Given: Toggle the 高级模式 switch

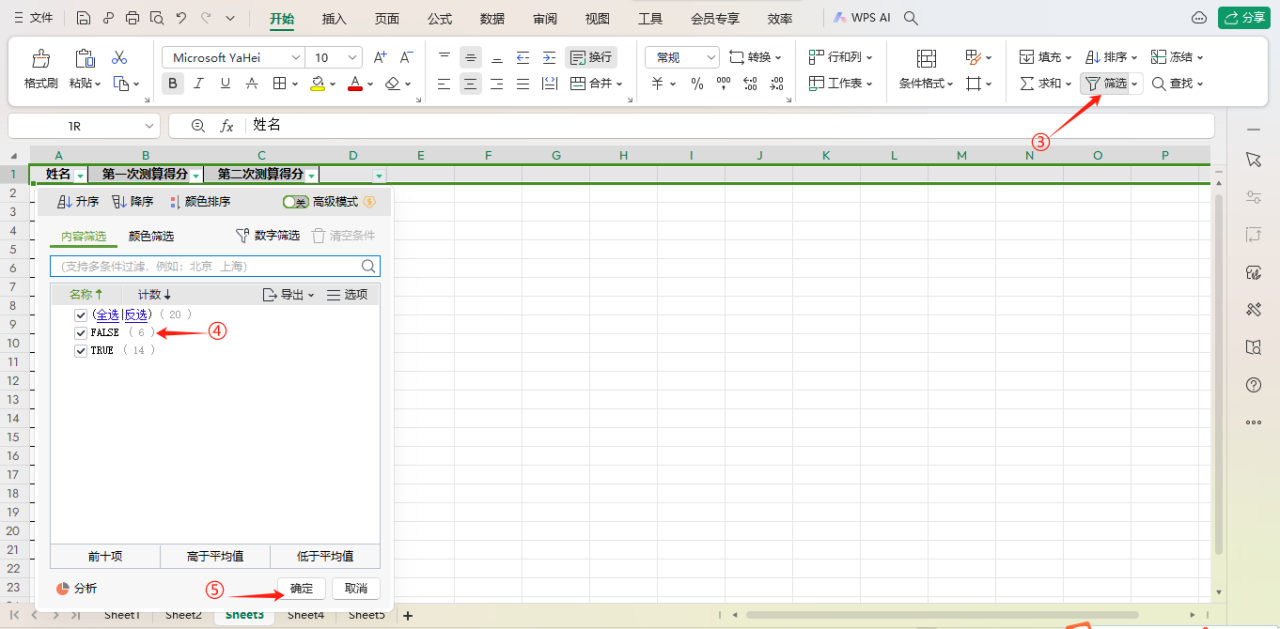Looking at the screenshot, I should 295,202.
